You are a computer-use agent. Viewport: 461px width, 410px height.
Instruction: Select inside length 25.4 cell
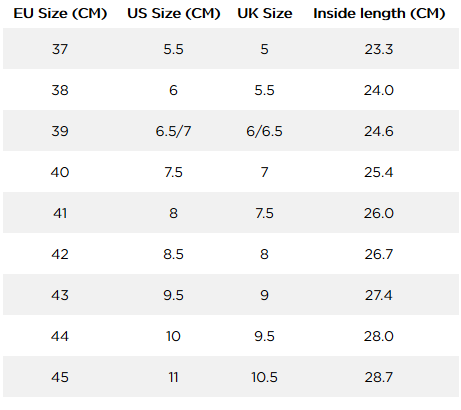(379, 172)
